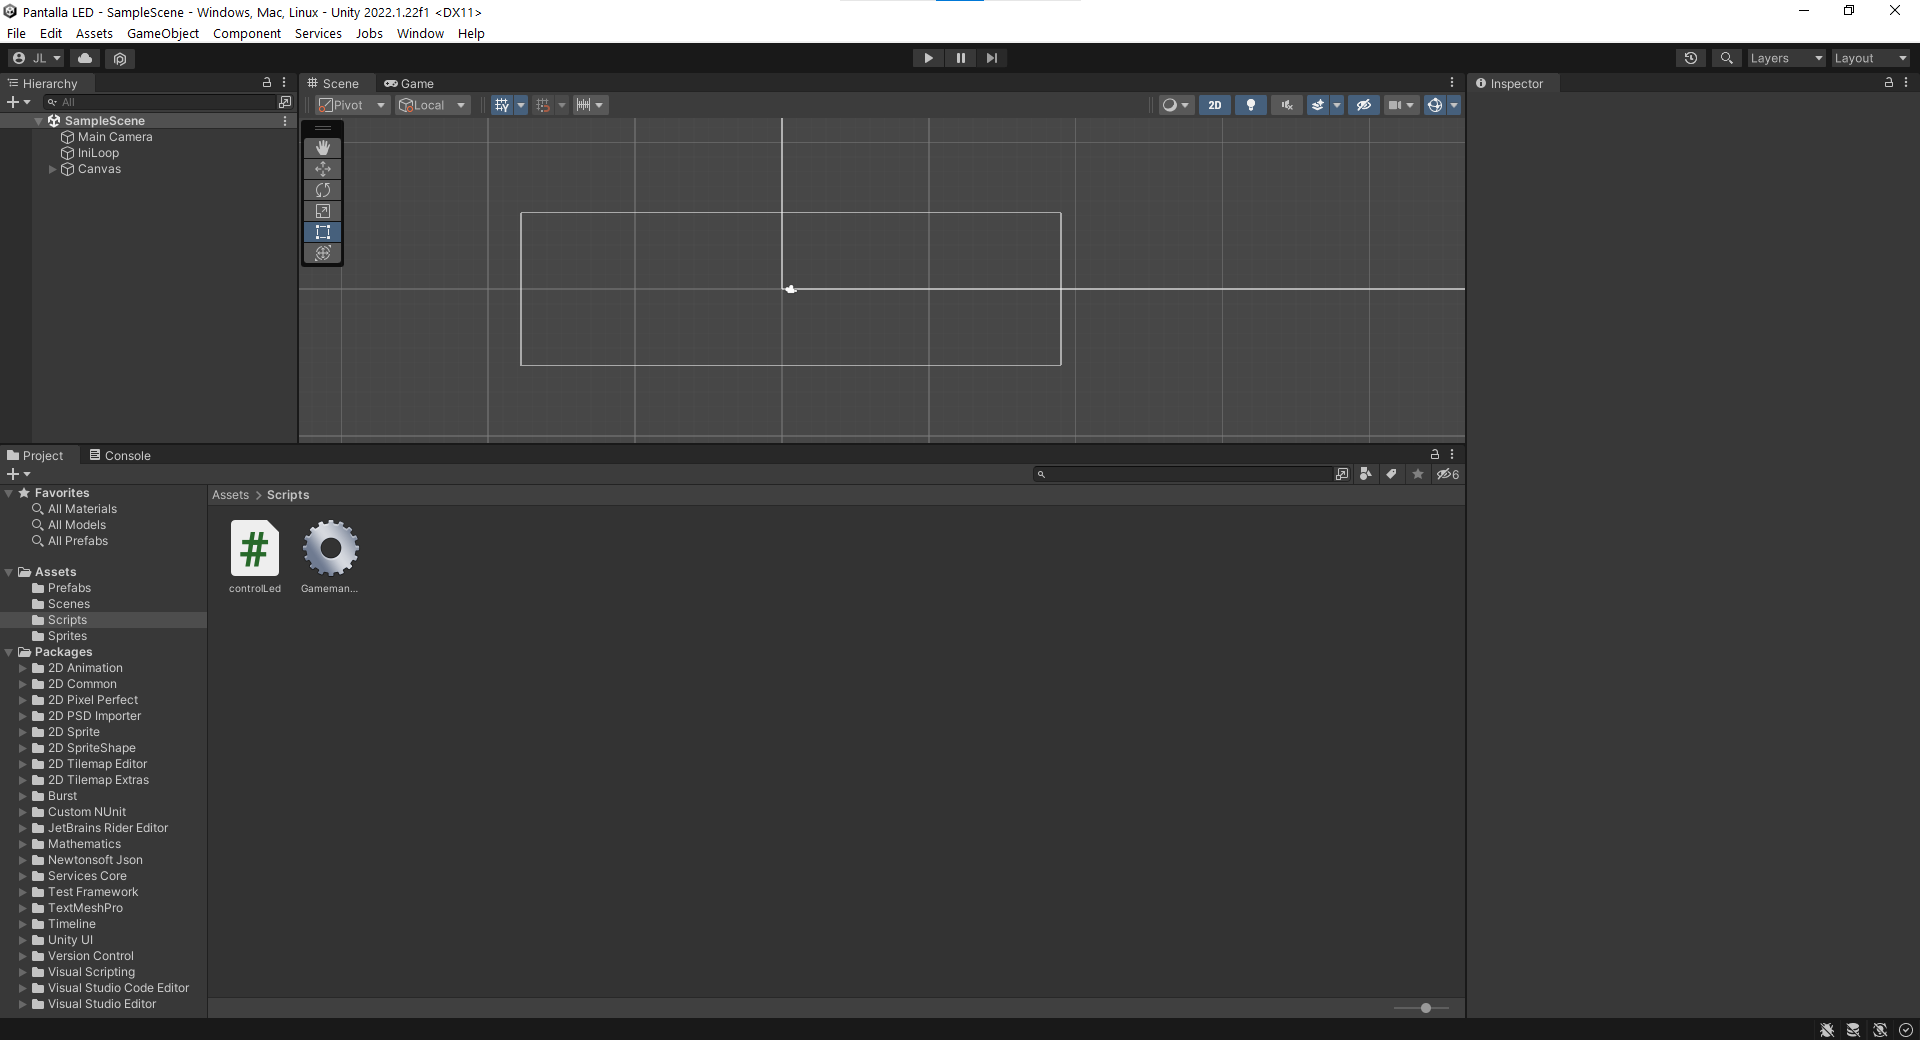This screenshot has height=1040, width=1920.
Task: Click the Assets breadcrumb link
Action: [229, 494]
